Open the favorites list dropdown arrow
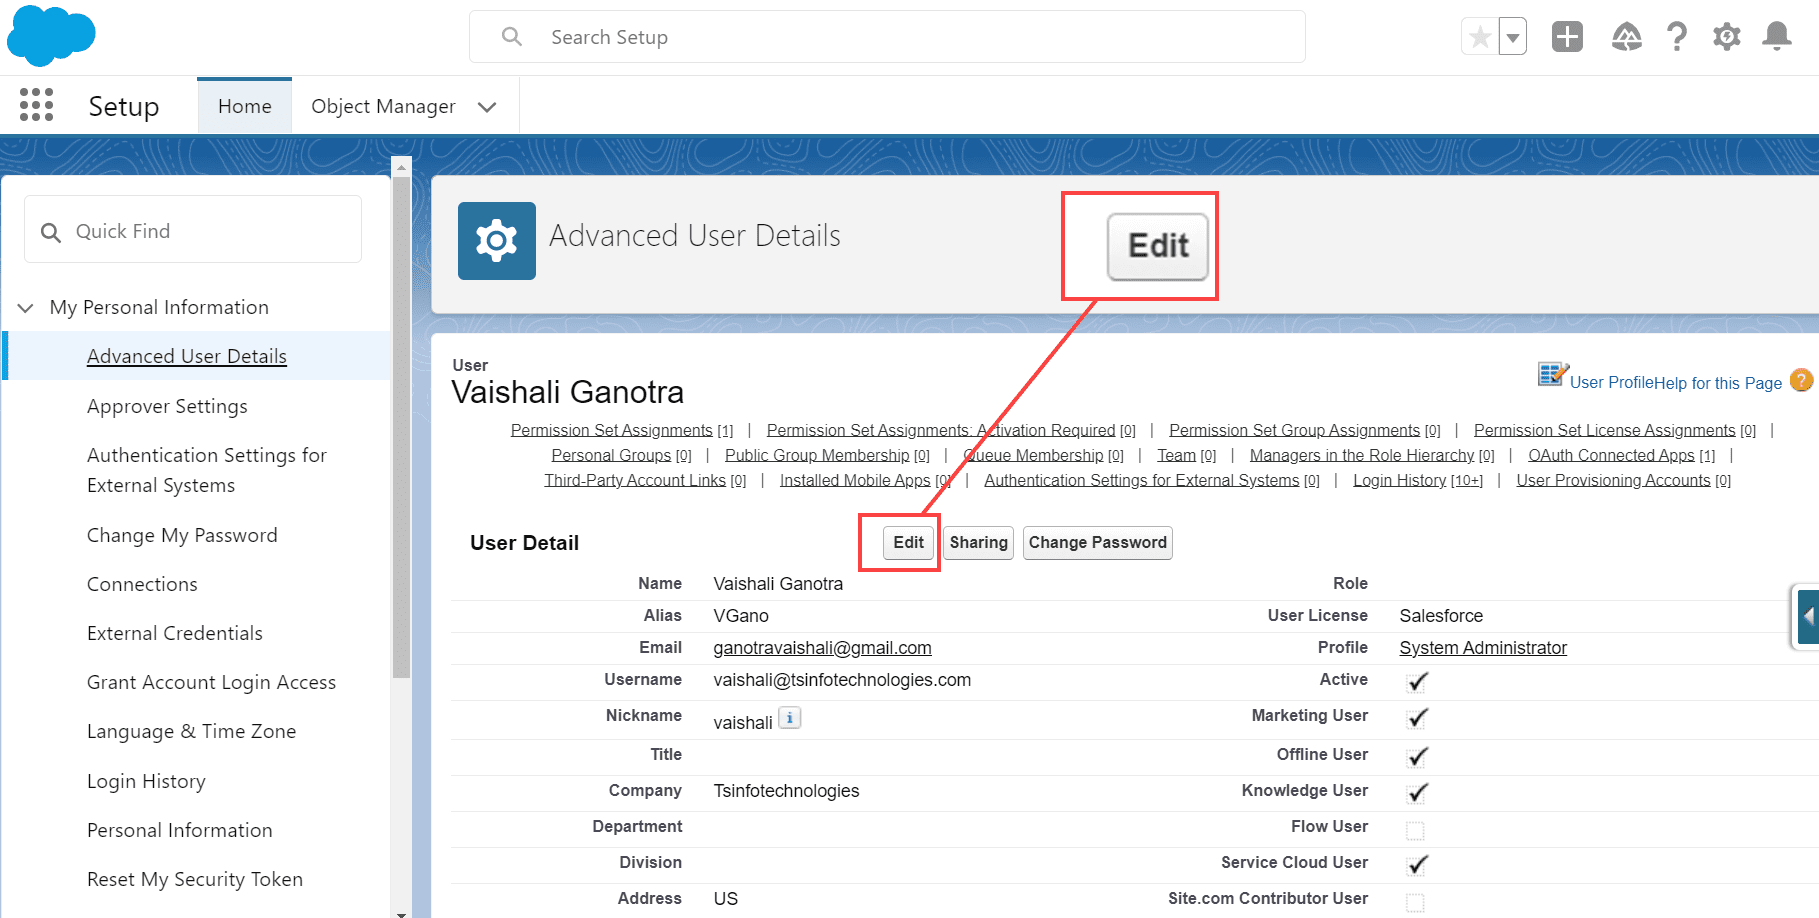The image size is (1819, 918). point(1513,38)
